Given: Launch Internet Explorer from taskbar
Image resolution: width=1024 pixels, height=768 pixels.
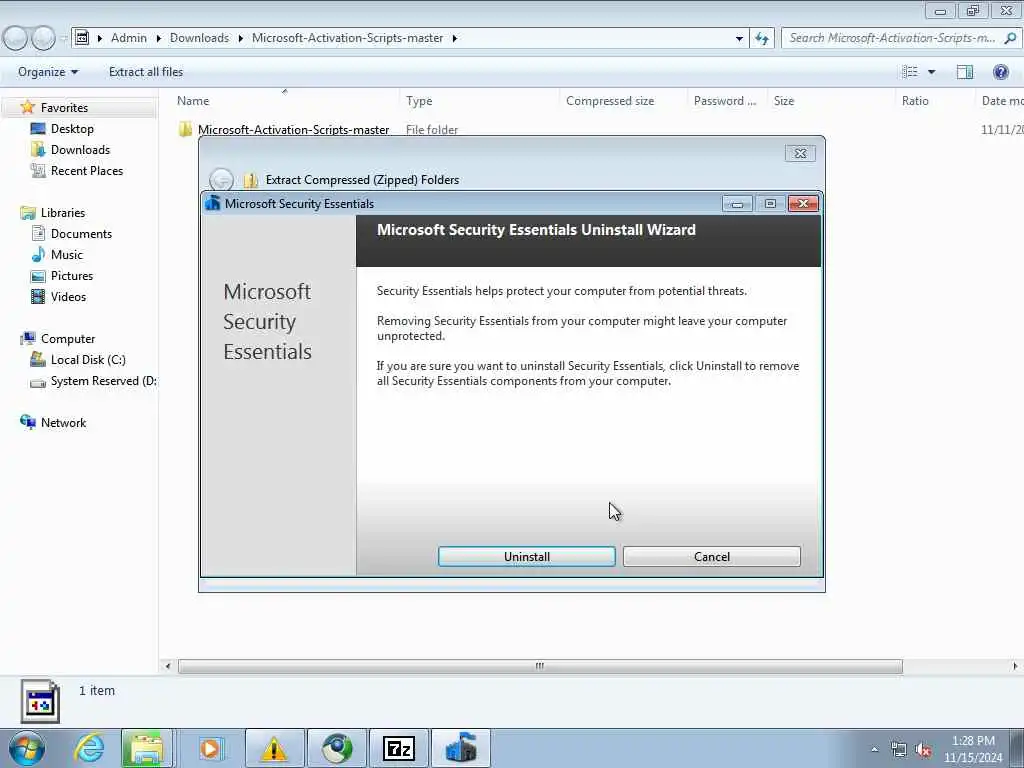Looking at the screenshot, I should click(x=89, y=748).
